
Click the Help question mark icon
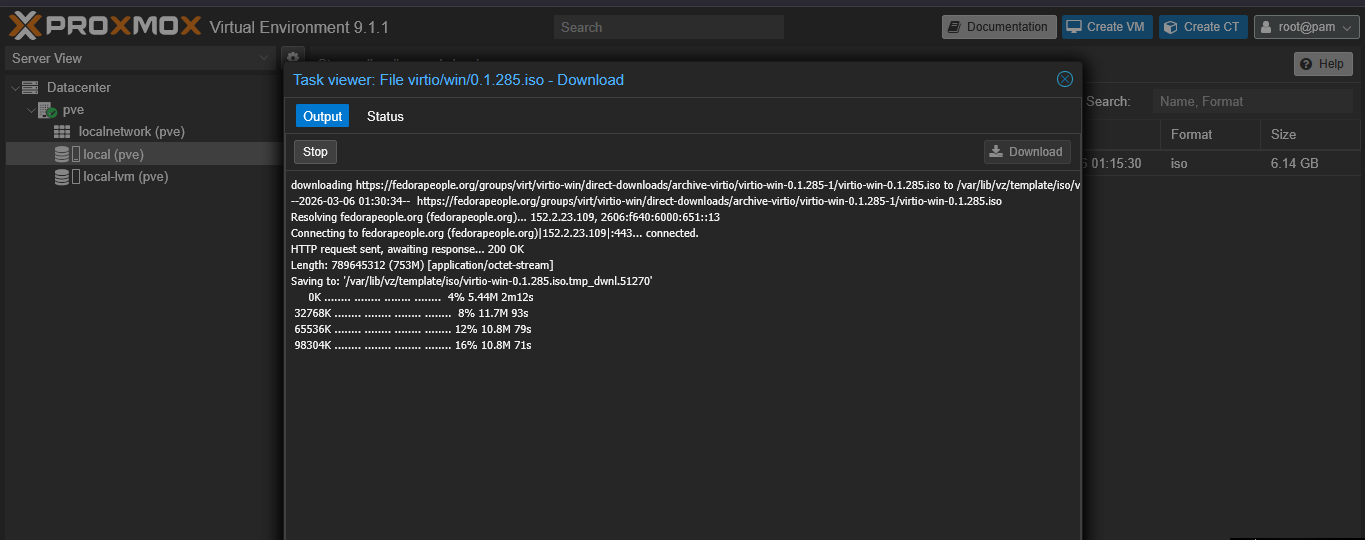[x=1306, y=64]
